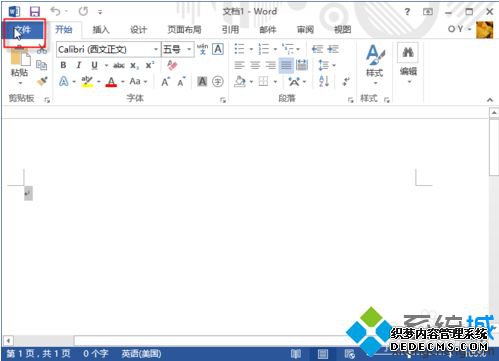Image resolution: width=499 pixels, height=361 pixels.
Task: Apply yellow text highlight color
Action: 87,82
